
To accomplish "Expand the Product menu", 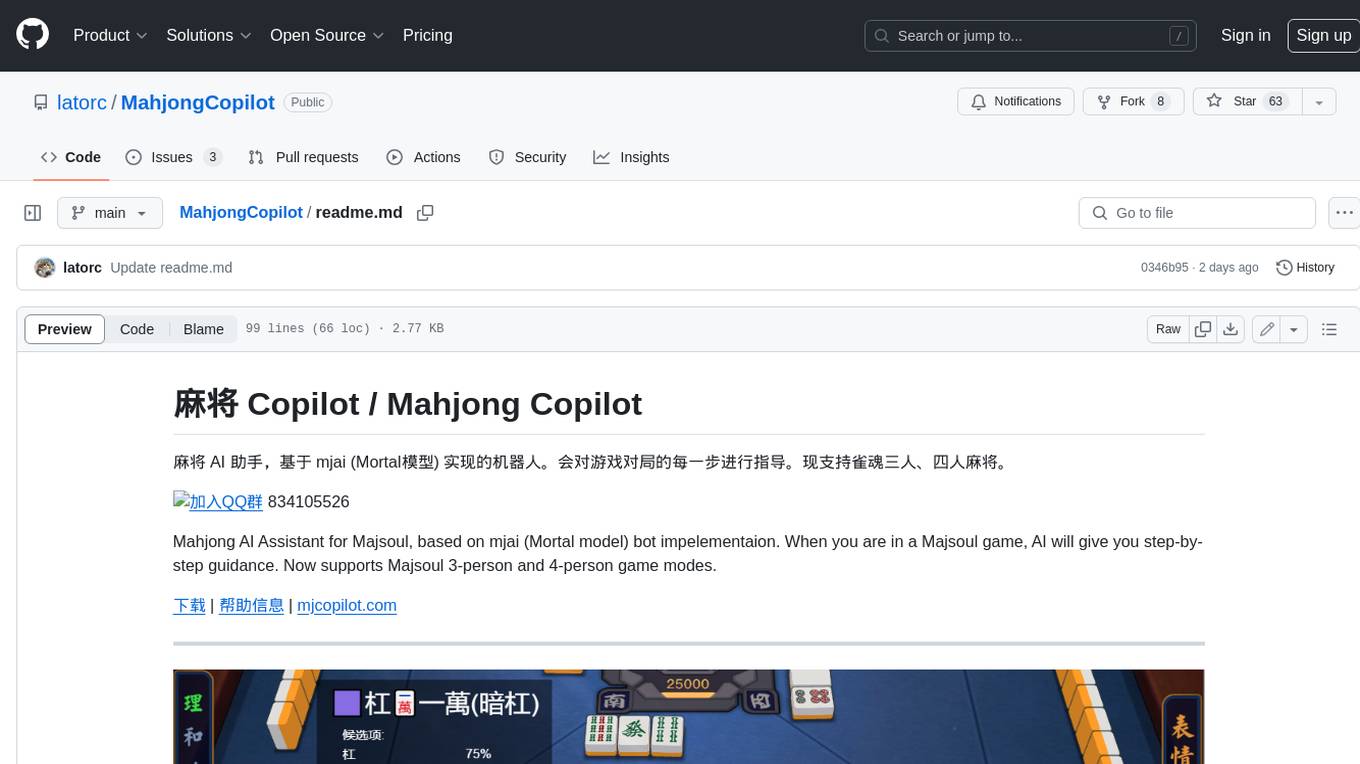I will [110, 35].
